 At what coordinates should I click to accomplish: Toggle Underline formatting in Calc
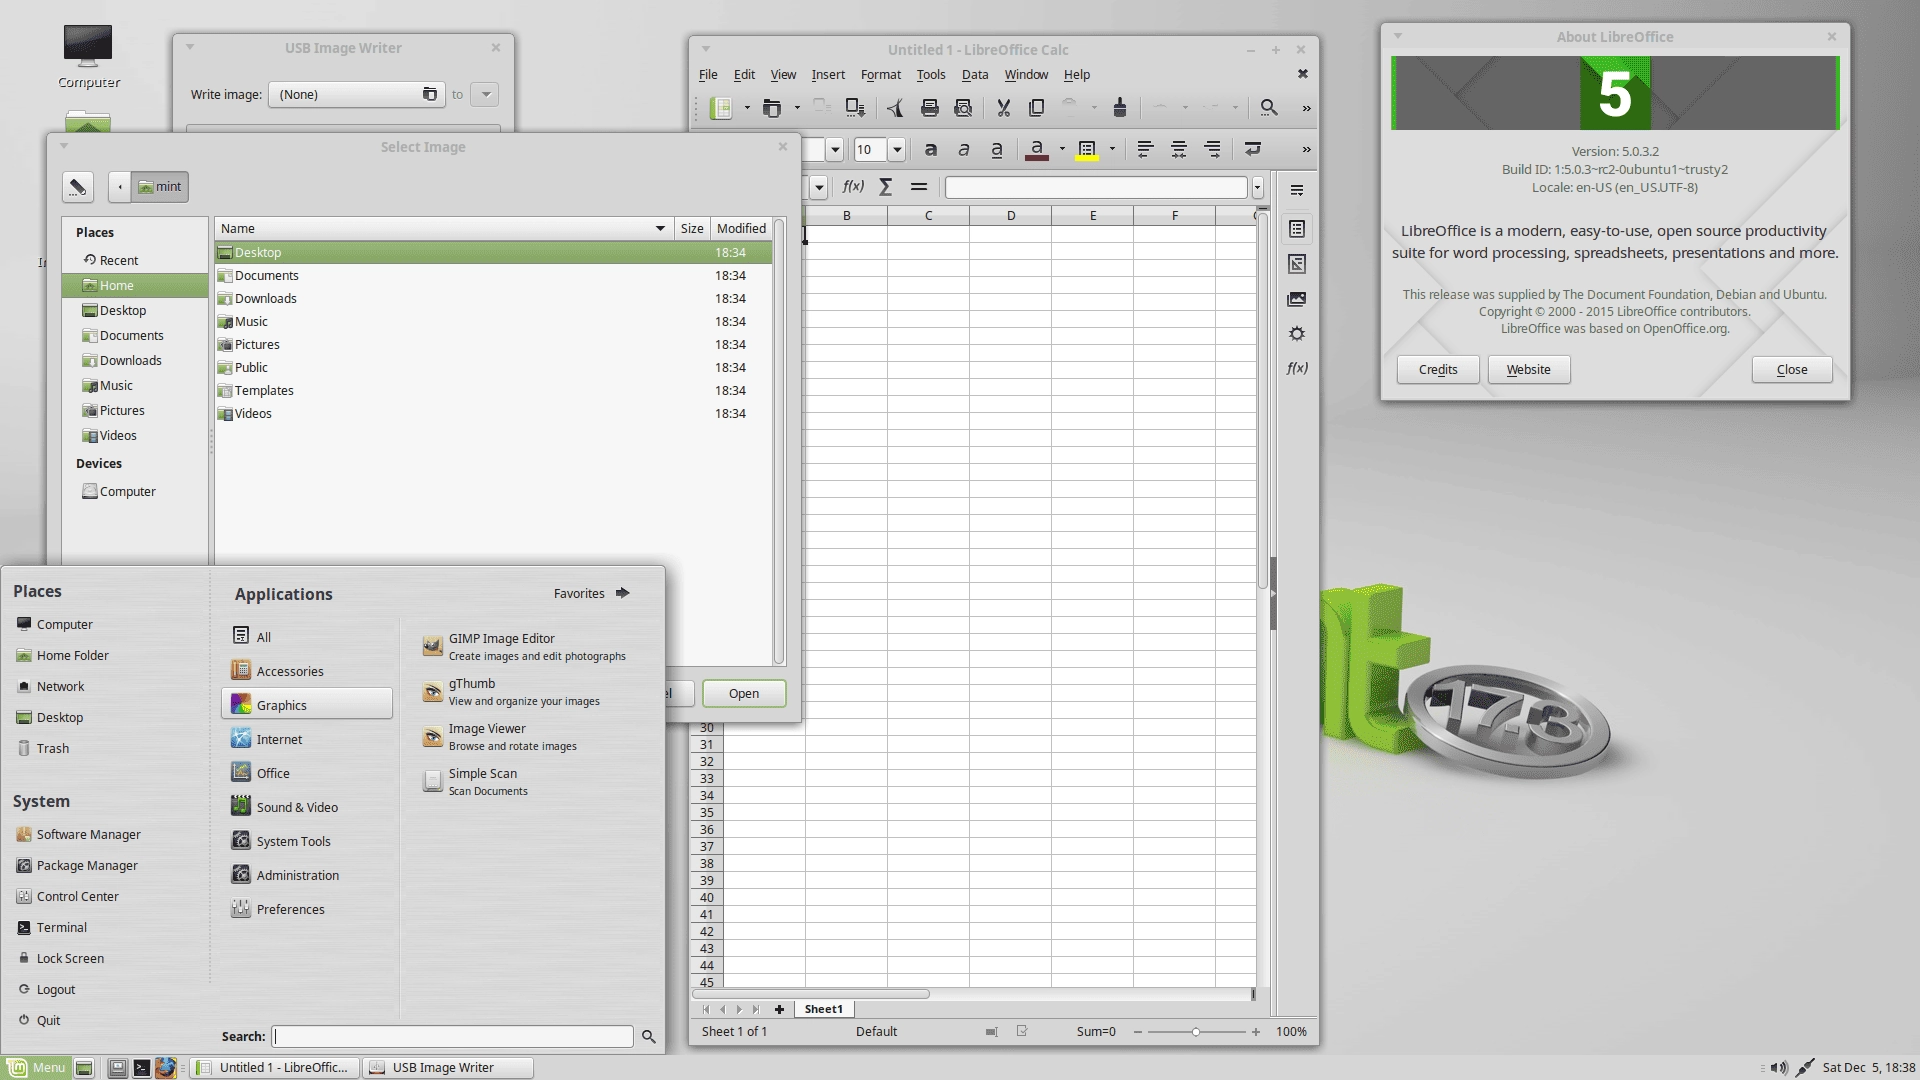click(x=996, y=149)
